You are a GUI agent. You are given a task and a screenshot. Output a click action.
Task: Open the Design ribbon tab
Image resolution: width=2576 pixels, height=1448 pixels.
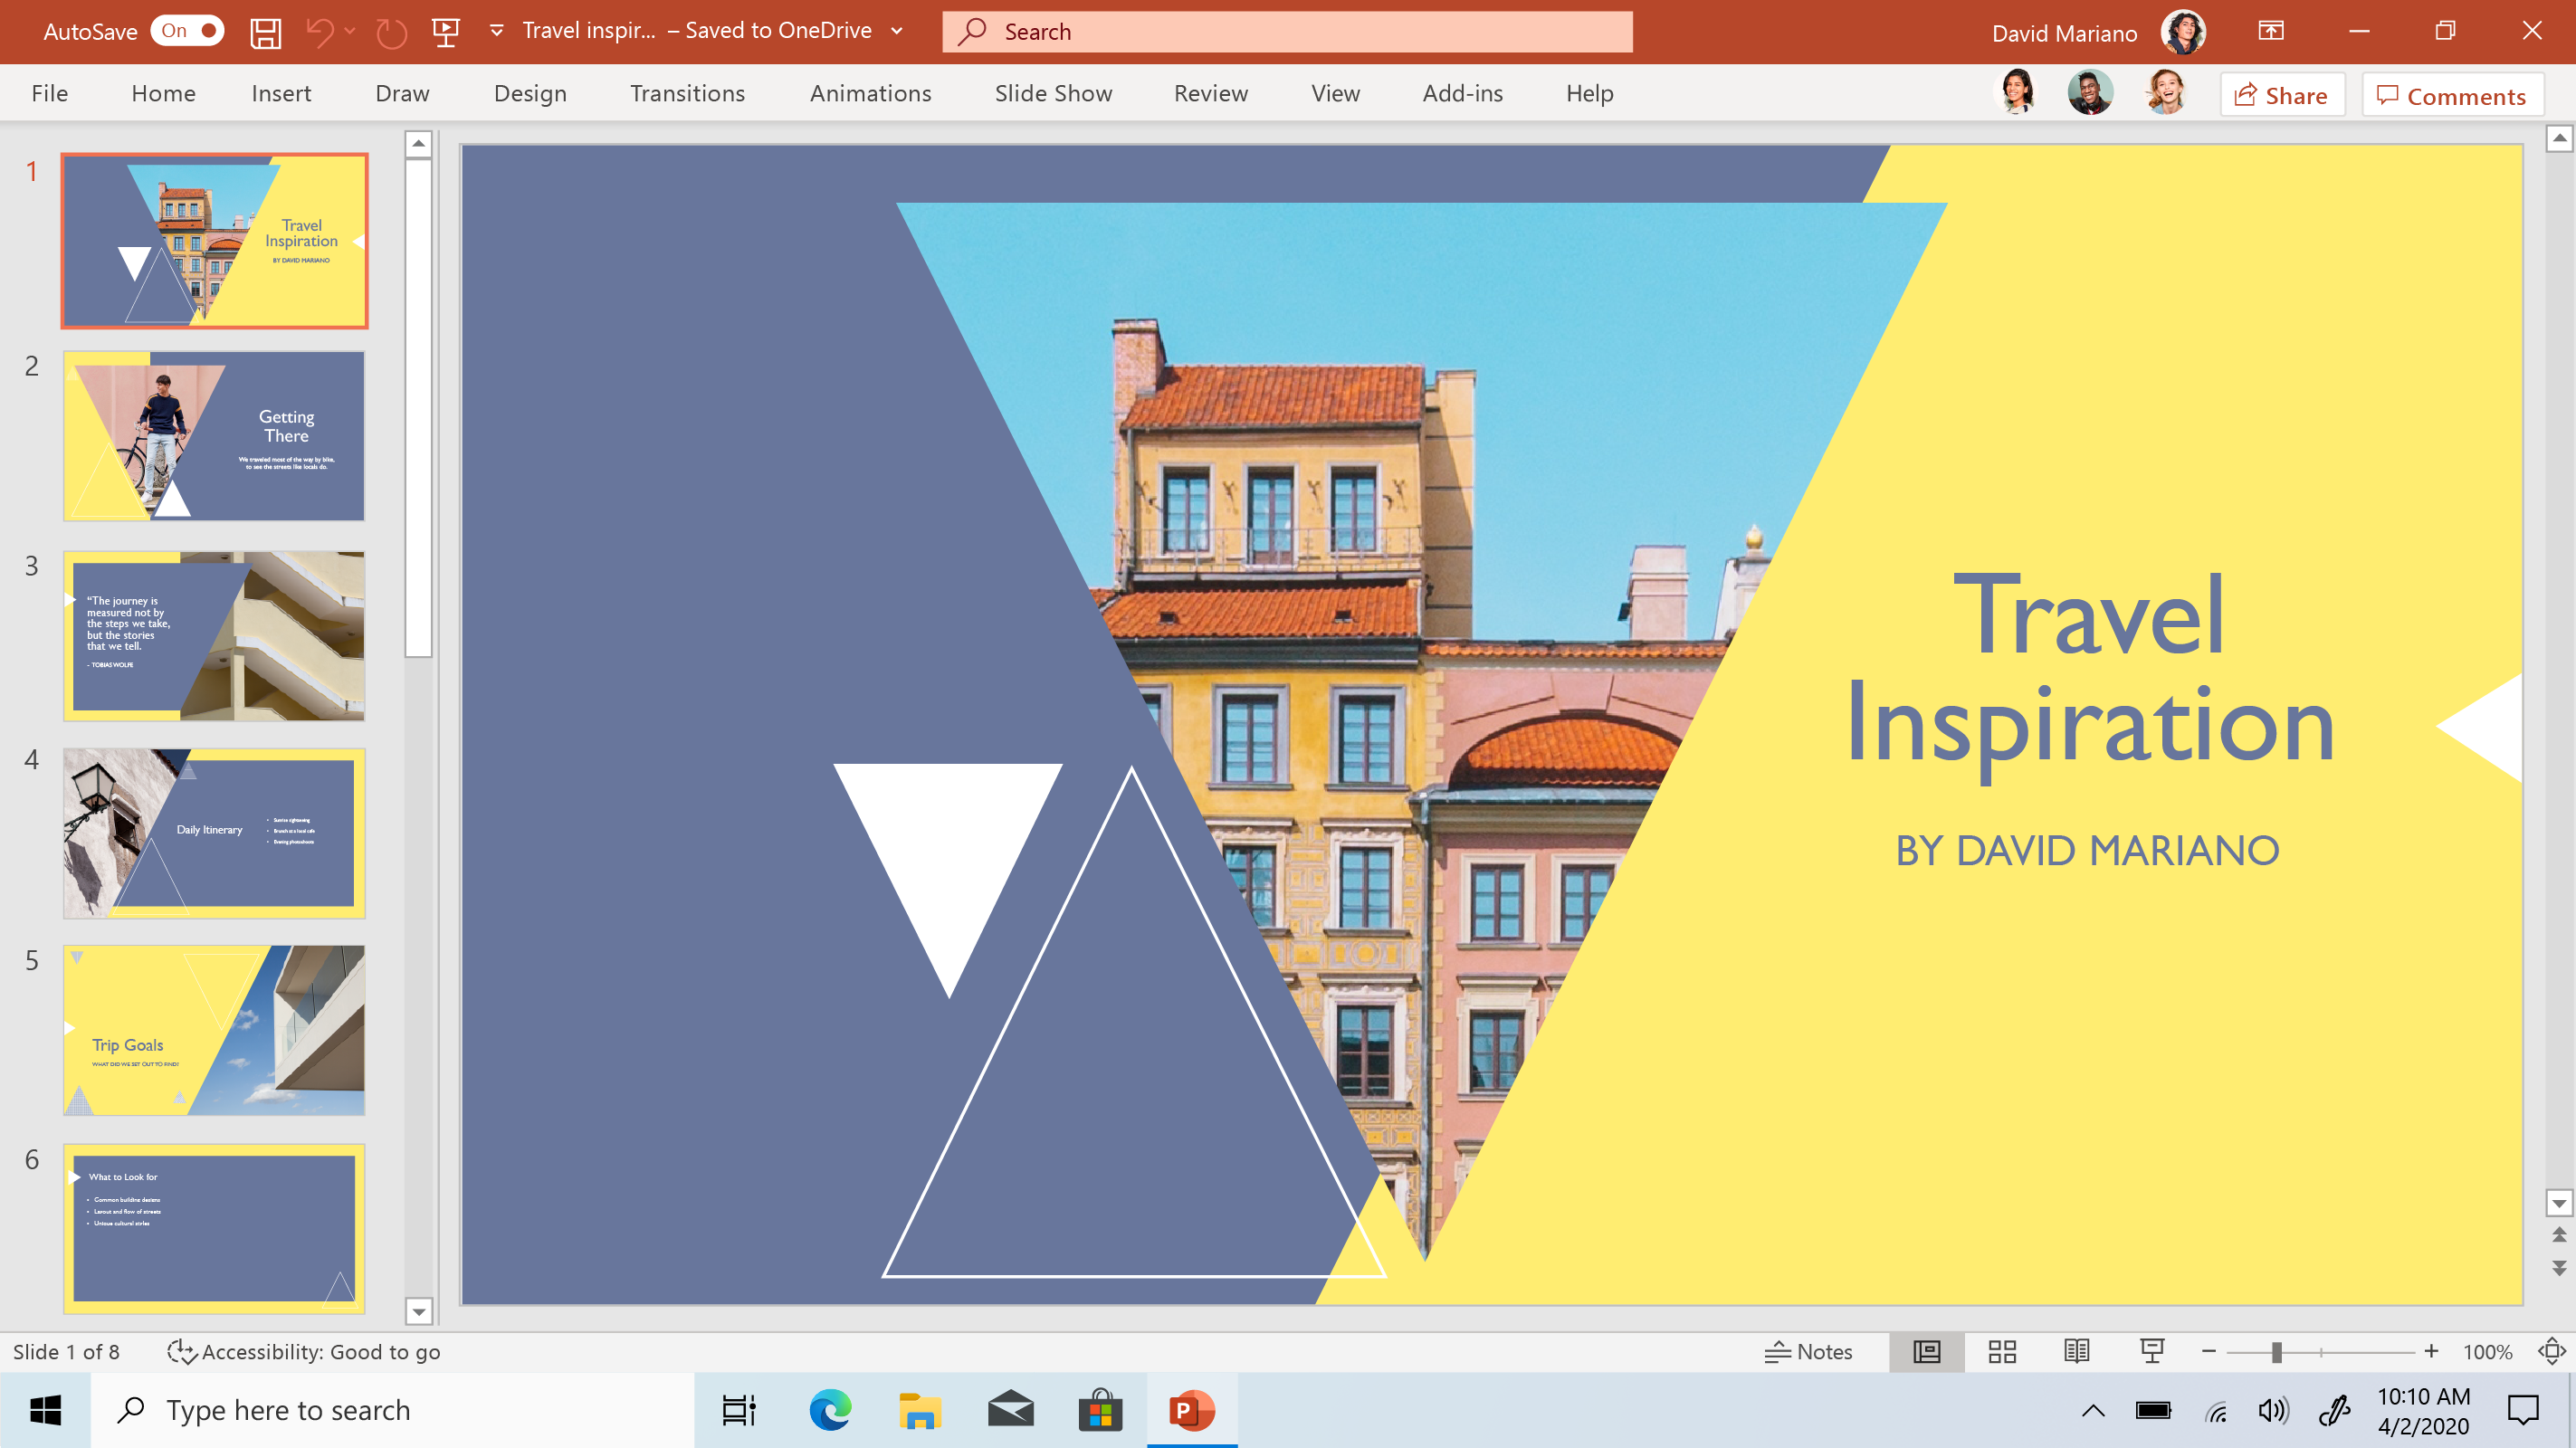pos(530,93)
